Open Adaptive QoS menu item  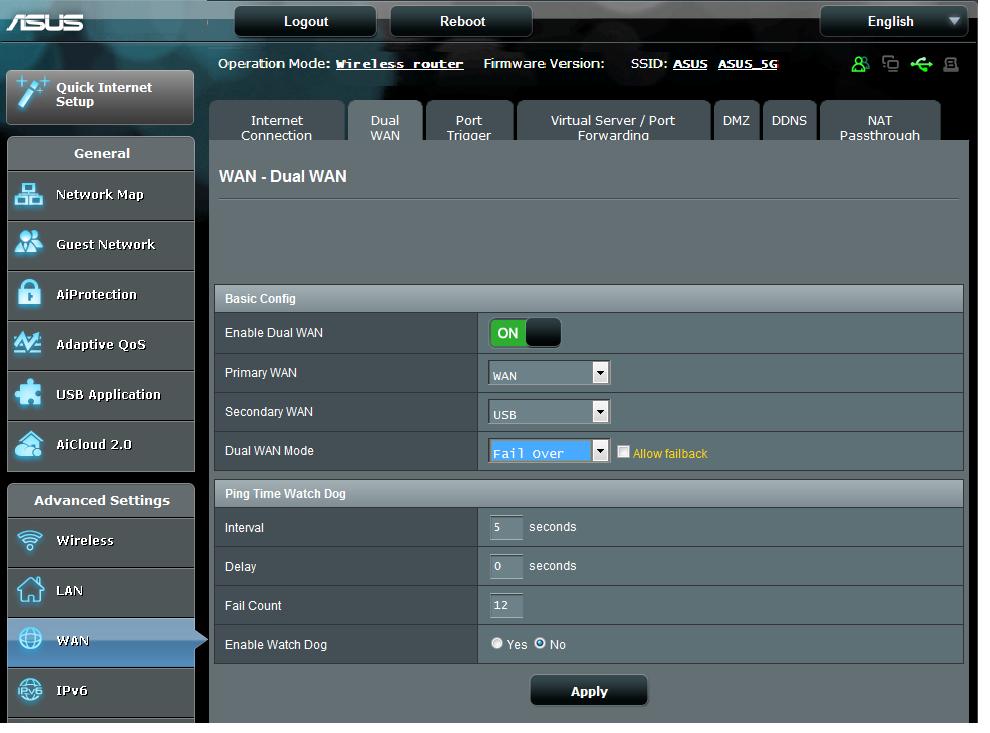(x=101, y=345)
